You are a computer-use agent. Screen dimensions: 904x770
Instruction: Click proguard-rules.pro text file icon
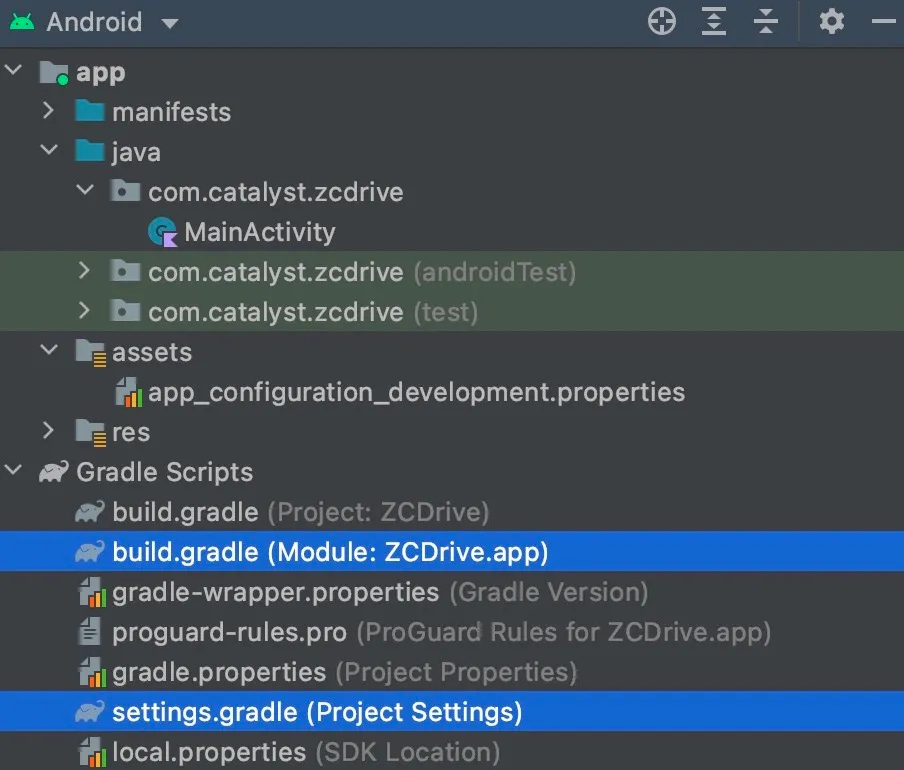tap(89, 632)
